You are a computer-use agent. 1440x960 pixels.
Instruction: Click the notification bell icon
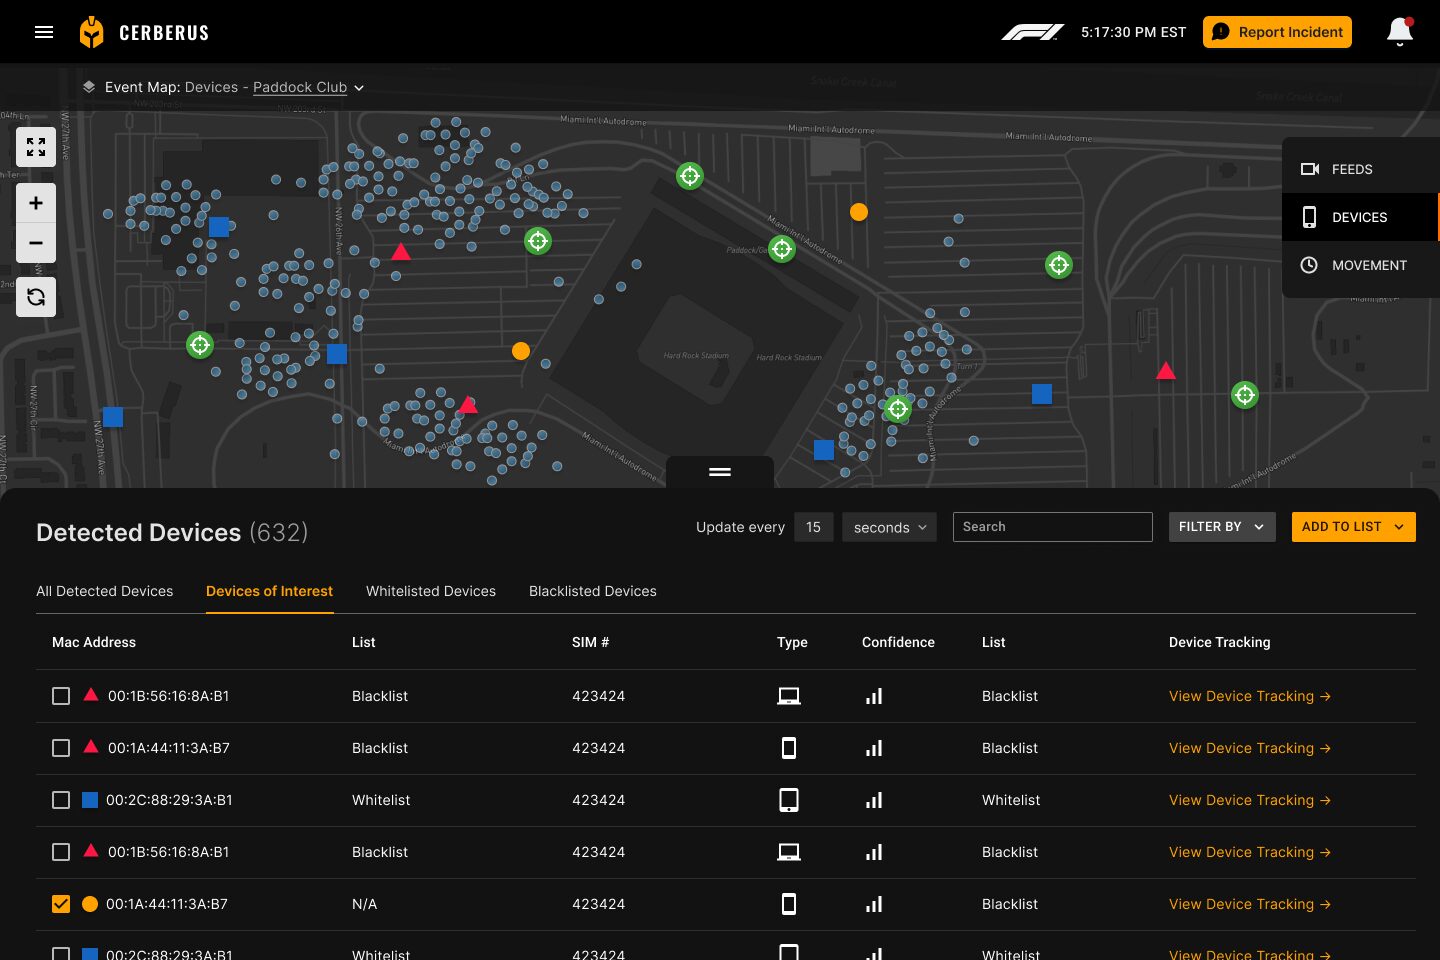click(1400, 32)
